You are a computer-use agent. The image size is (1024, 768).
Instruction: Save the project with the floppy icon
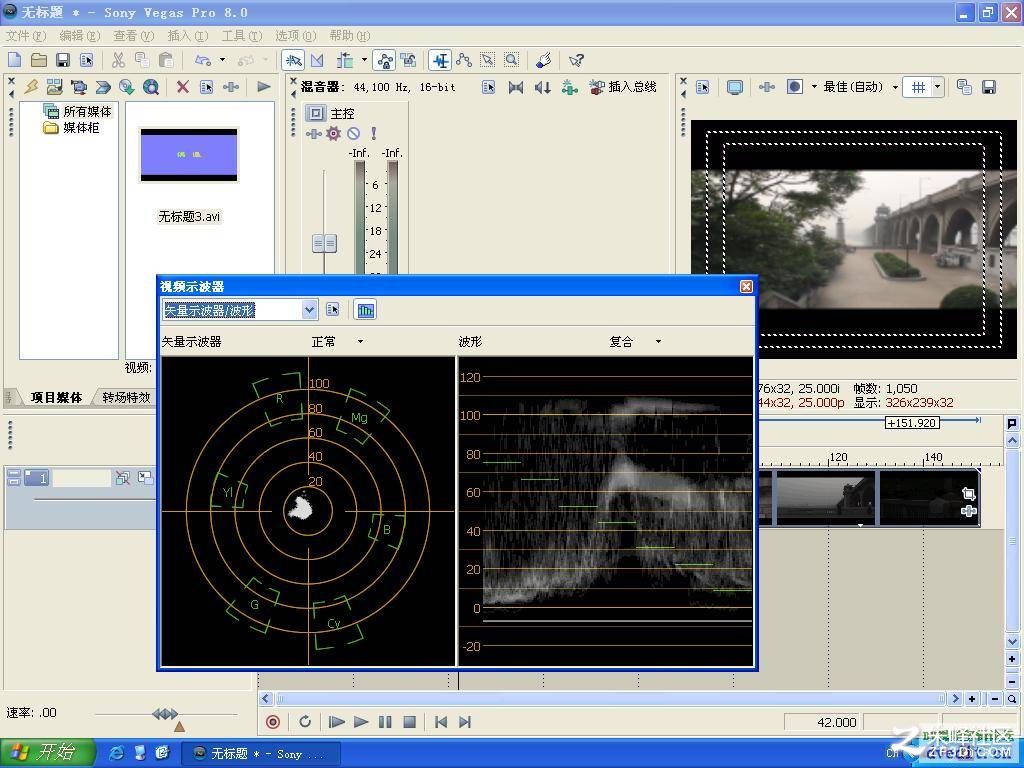(63, 61)
